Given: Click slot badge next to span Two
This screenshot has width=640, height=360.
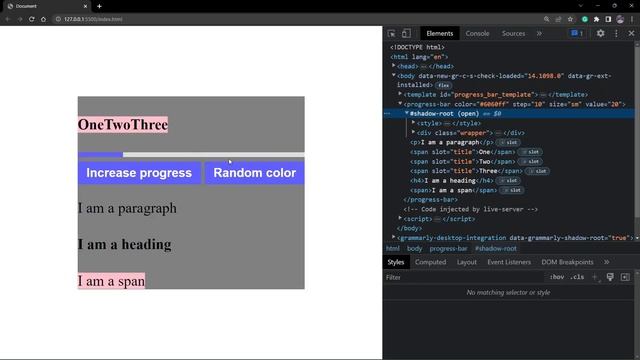Looking at the screenshot, I should (530, 162).
